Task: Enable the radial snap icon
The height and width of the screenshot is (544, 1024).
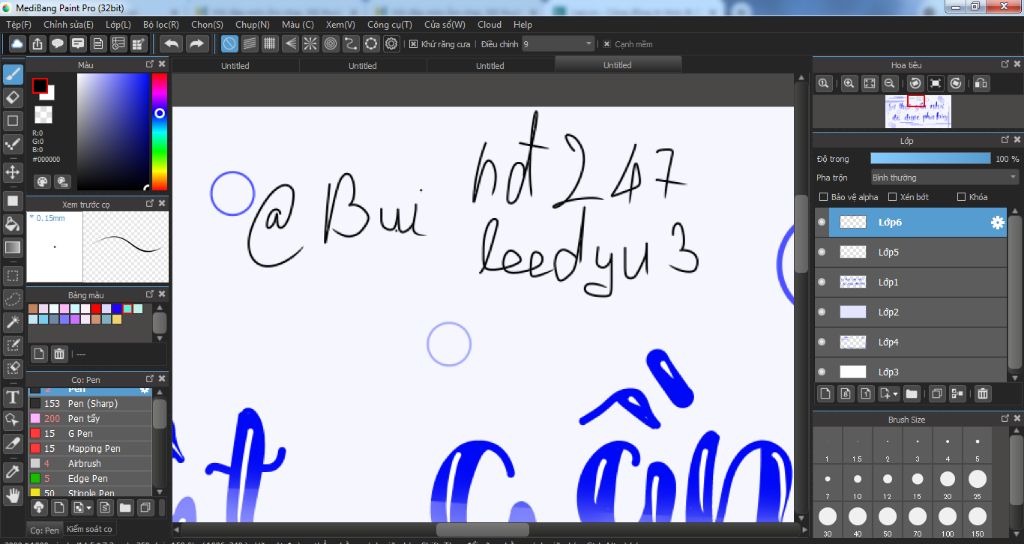Action: tap(310, 44)
